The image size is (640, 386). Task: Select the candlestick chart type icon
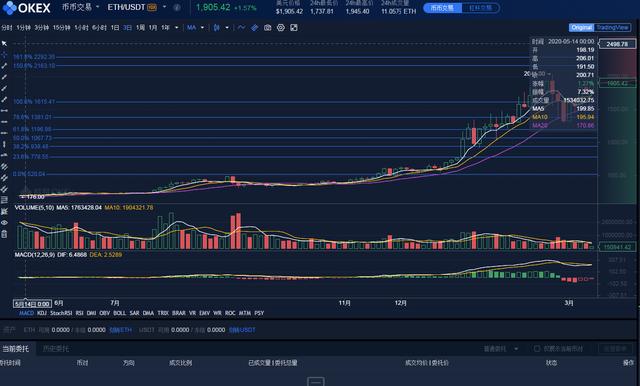217,28
